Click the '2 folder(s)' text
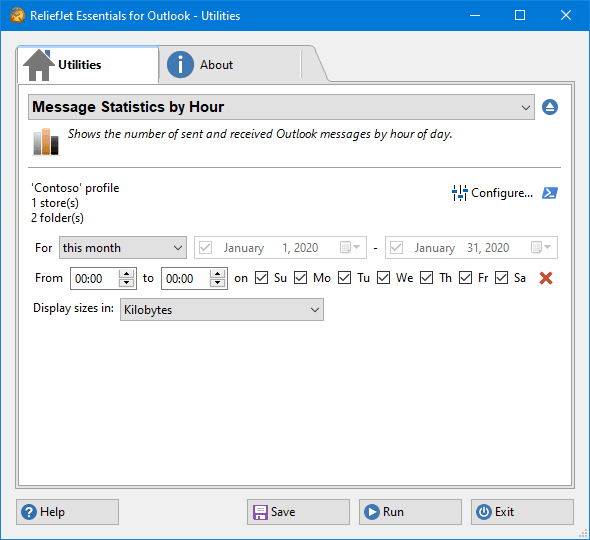The image size is (590, 540). coord(57,218)
